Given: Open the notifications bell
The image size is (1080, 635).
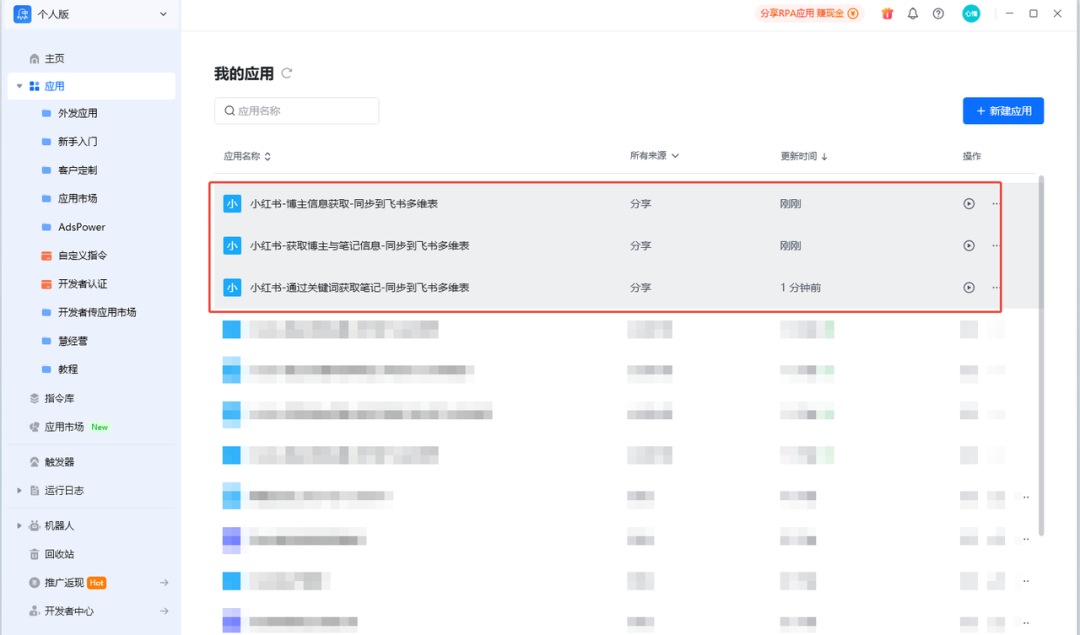Looking at the screenshot, I should [x=913, y=14].
